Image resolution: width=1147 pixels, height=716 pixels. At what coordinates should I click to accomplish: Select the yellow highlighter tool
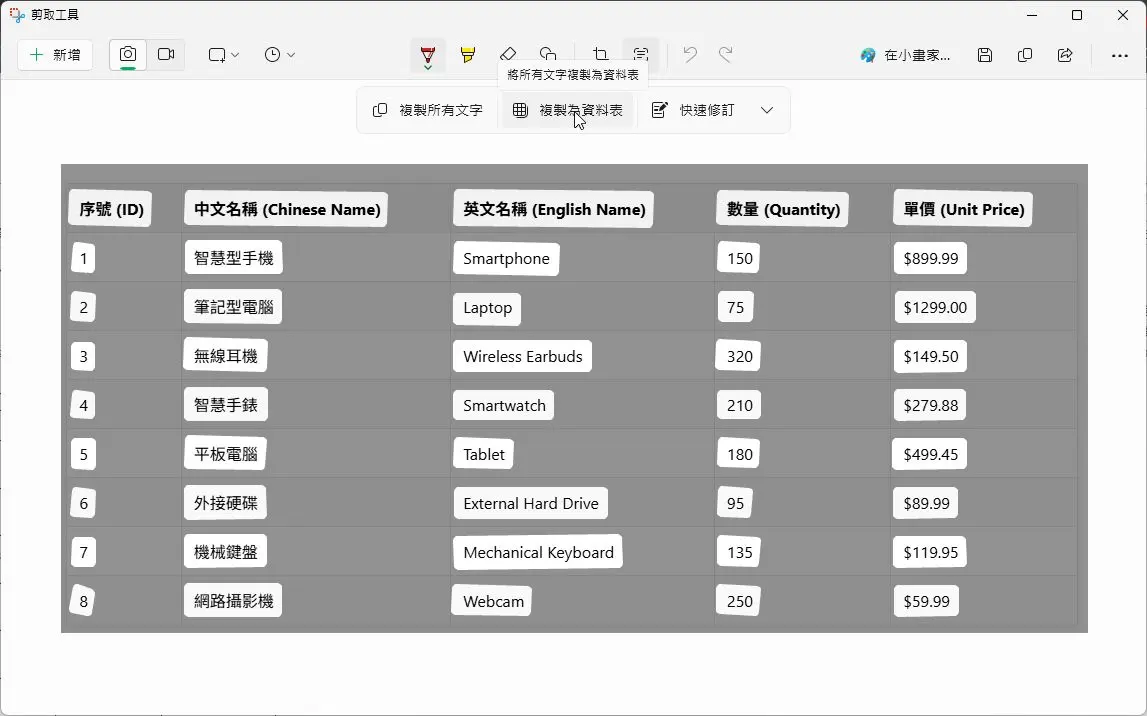click(x=468, y=55)
